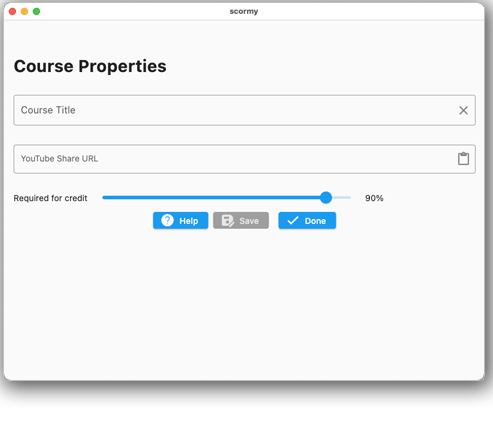Click the question mark icon on Help button
This screenshot has width=493, height=439.
pyautogui.click(x=167, y=220)
